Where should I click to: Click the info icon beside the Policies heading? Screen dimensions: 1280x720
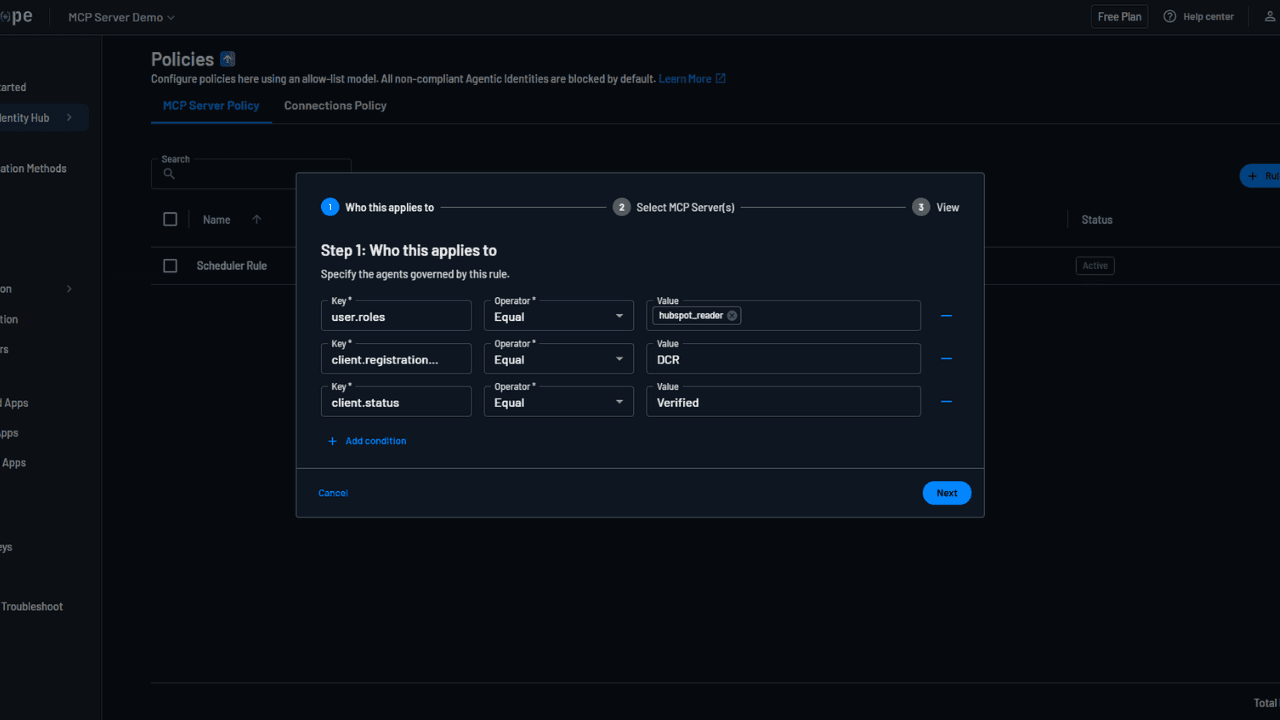[x=227, y=58]
